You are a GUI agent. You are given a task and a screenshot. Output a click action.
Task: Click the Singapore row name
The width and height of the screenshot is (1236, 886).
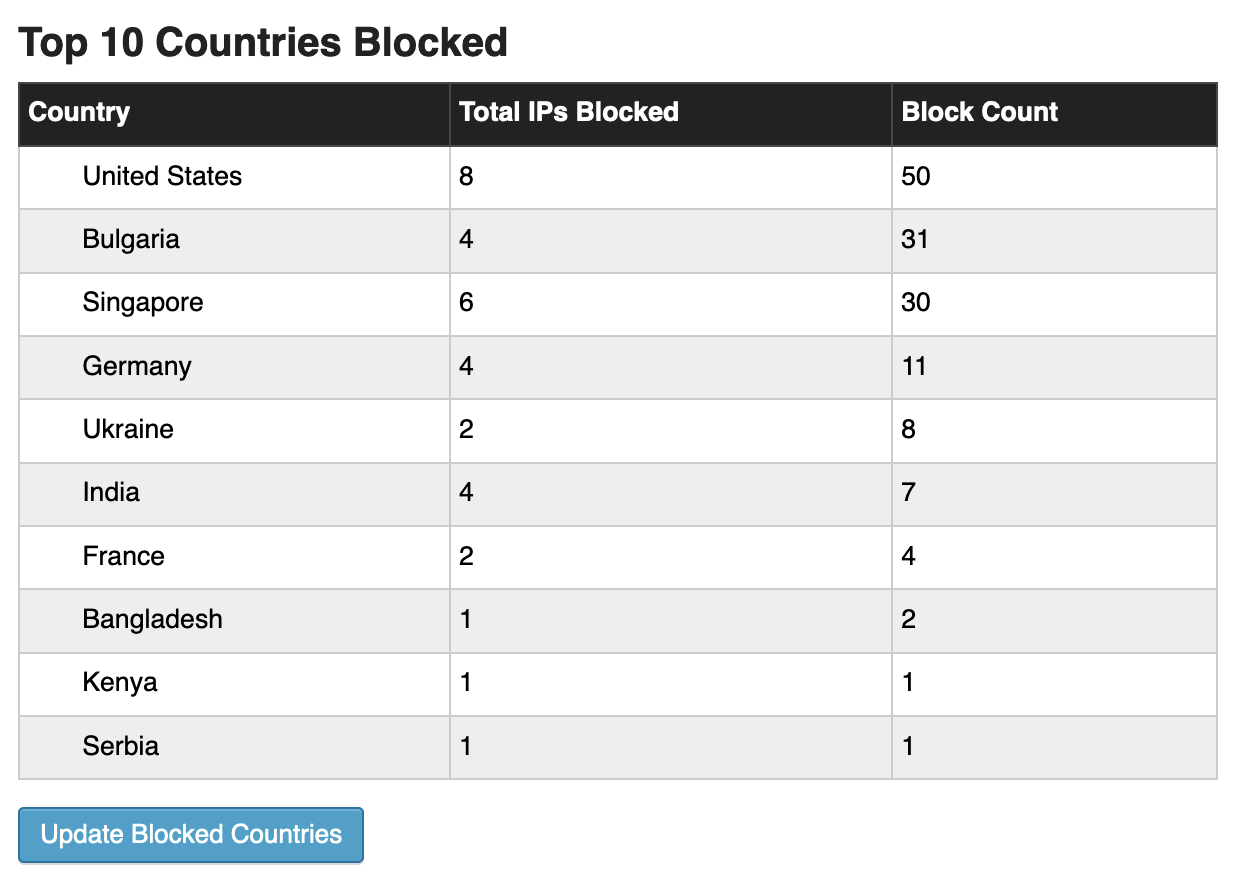(143, 303)
